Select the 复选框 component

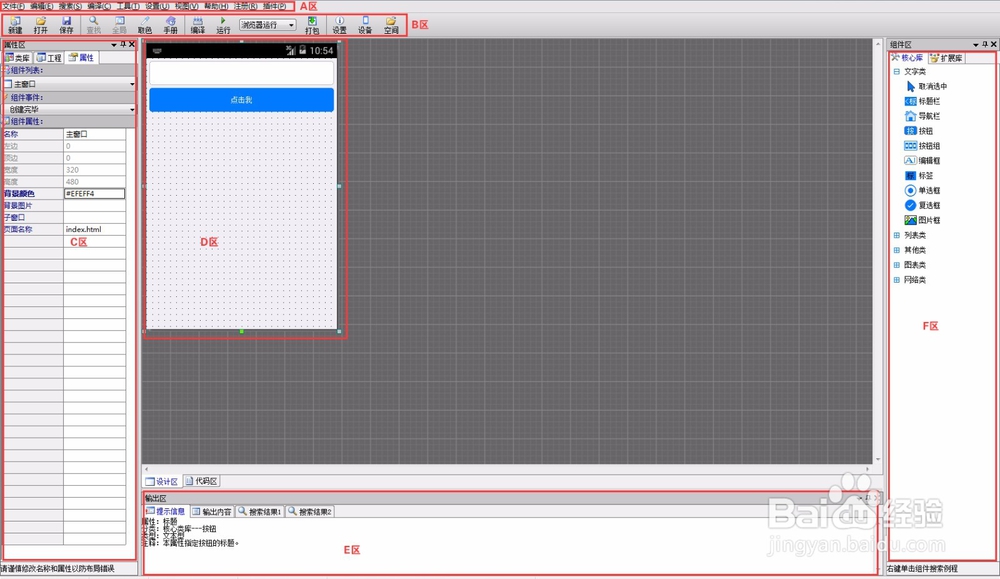tap(922, 205)
